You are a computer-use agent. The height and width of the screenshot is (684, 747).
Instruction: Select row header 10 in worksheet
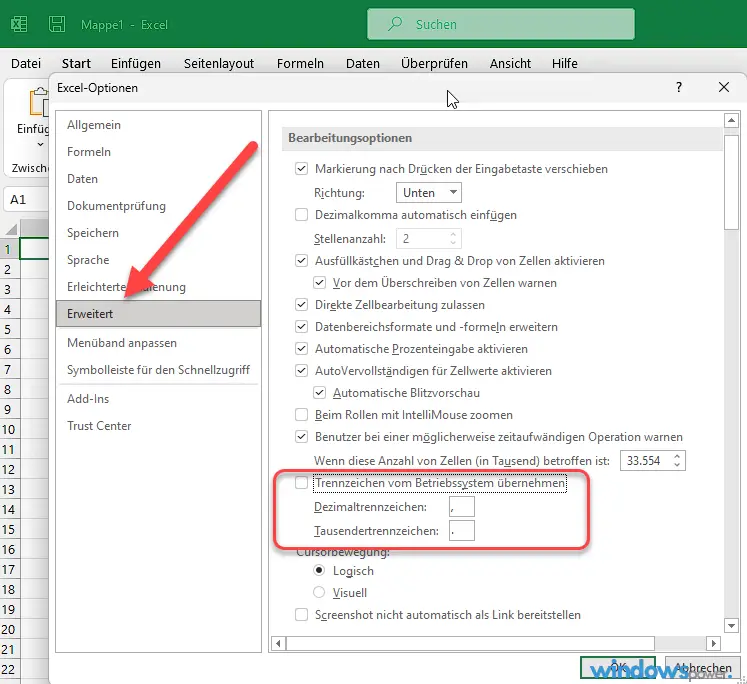(x=9, y=430)
